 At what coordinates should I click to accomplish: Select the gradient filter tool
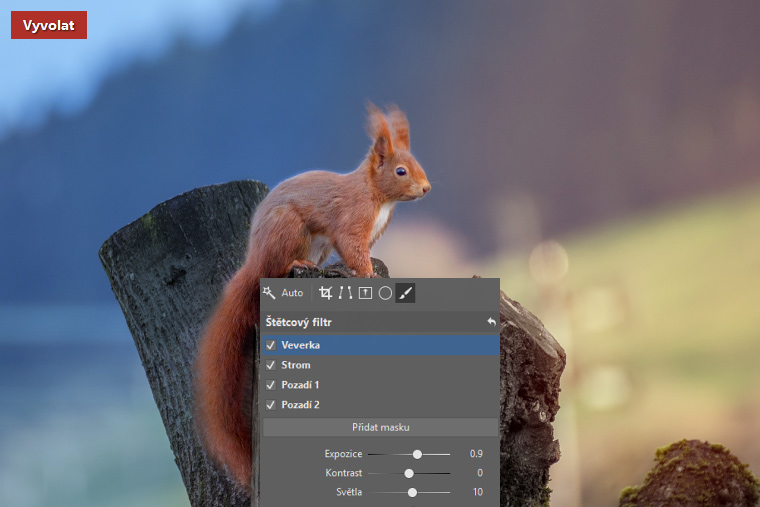pyautogui.click(x=365, y=293)
